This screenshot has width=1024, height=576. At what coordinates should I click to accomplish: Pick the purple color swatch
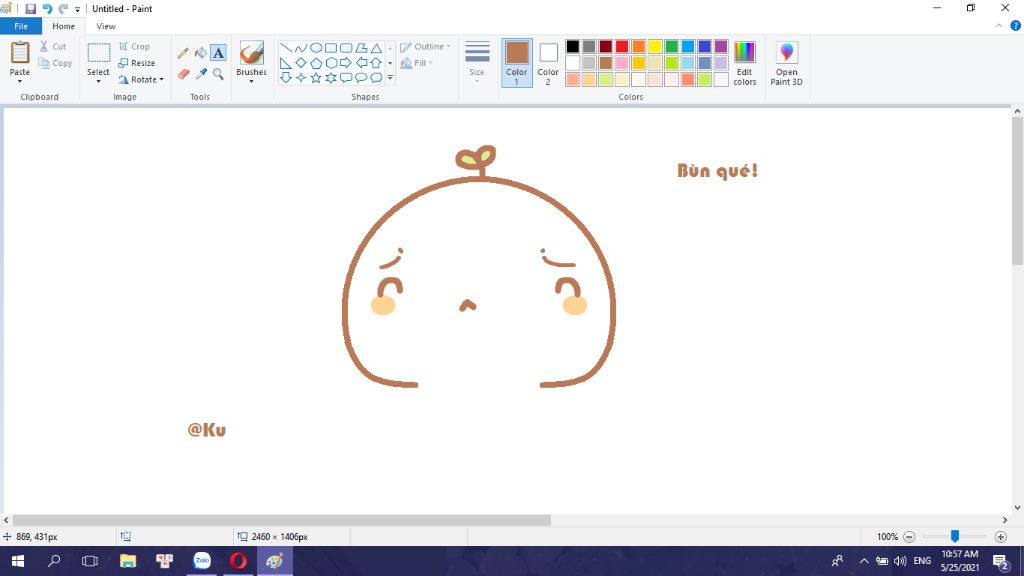tap(721, 46)
